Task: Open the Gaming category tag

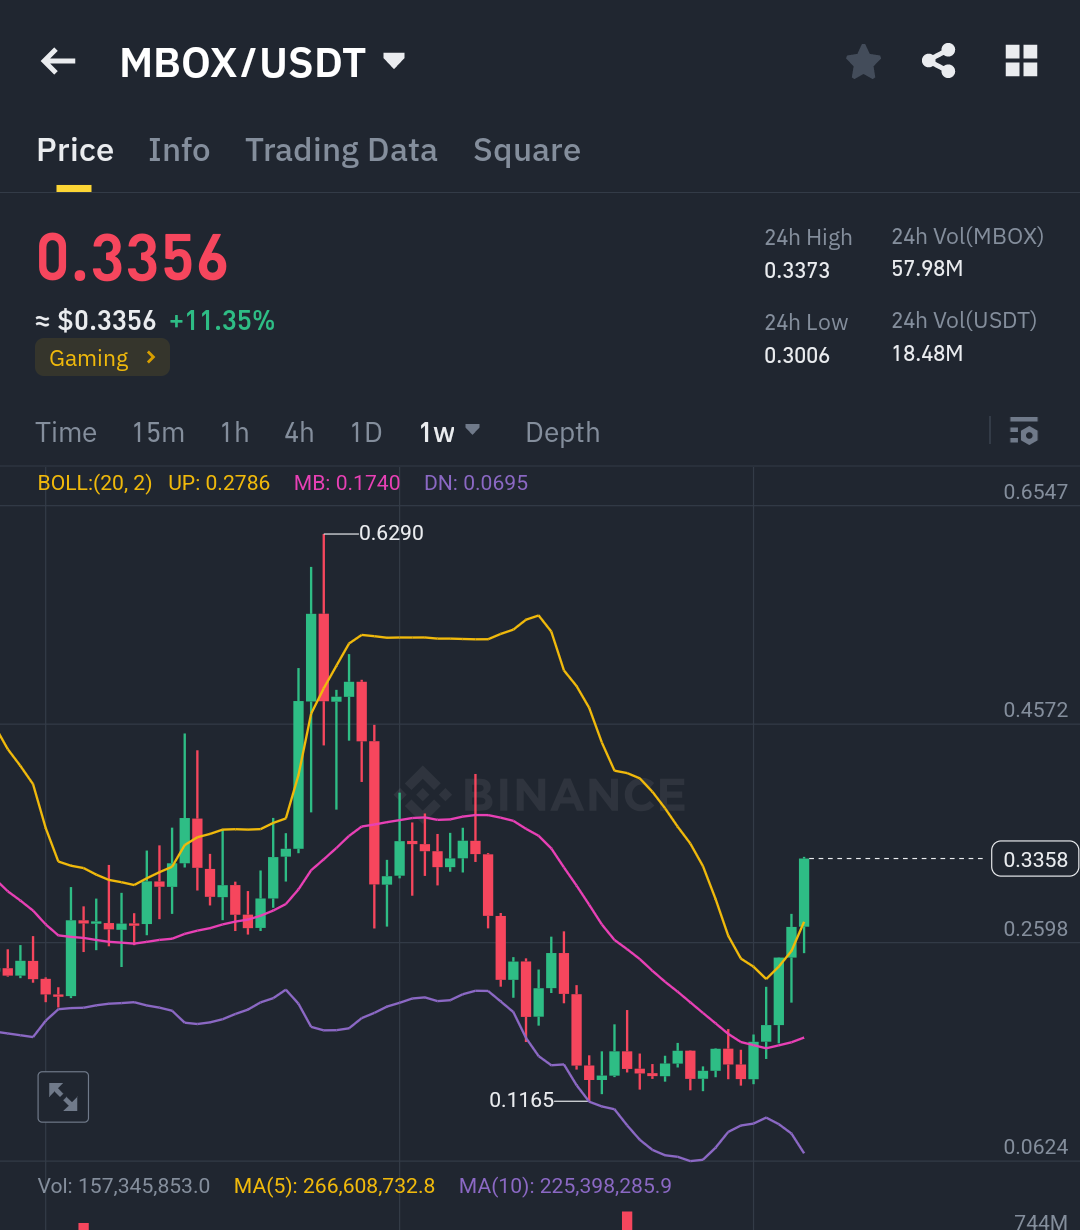Action: [x=102, y=358]
